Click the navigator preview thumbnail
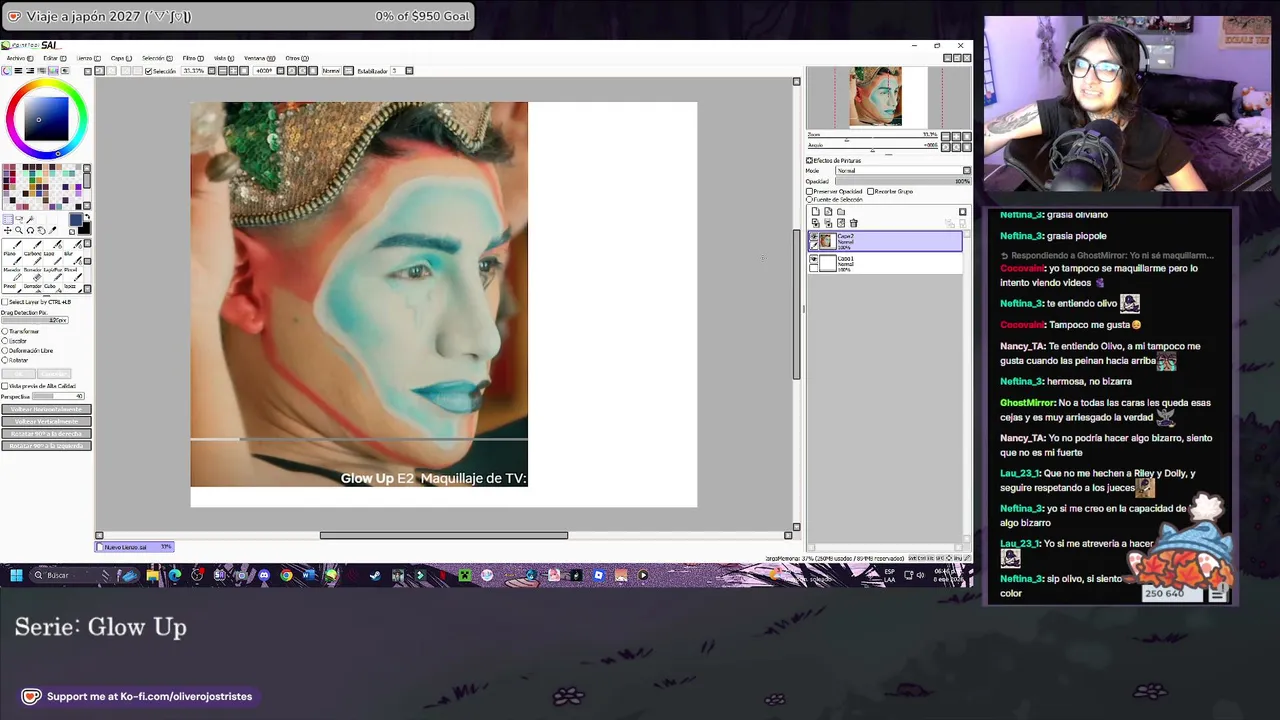Viewport: 1280px width, 720px height. [x=875, y=97]
